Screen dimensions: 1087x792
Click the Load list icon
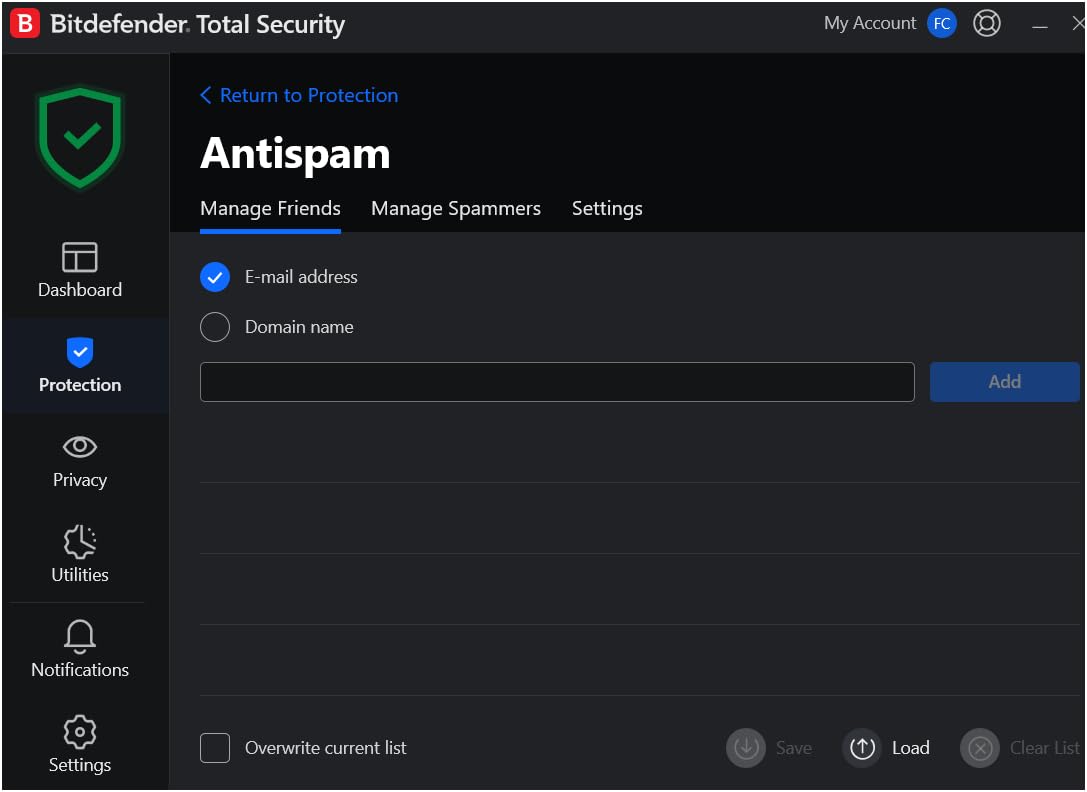click(x=862, y=748)
